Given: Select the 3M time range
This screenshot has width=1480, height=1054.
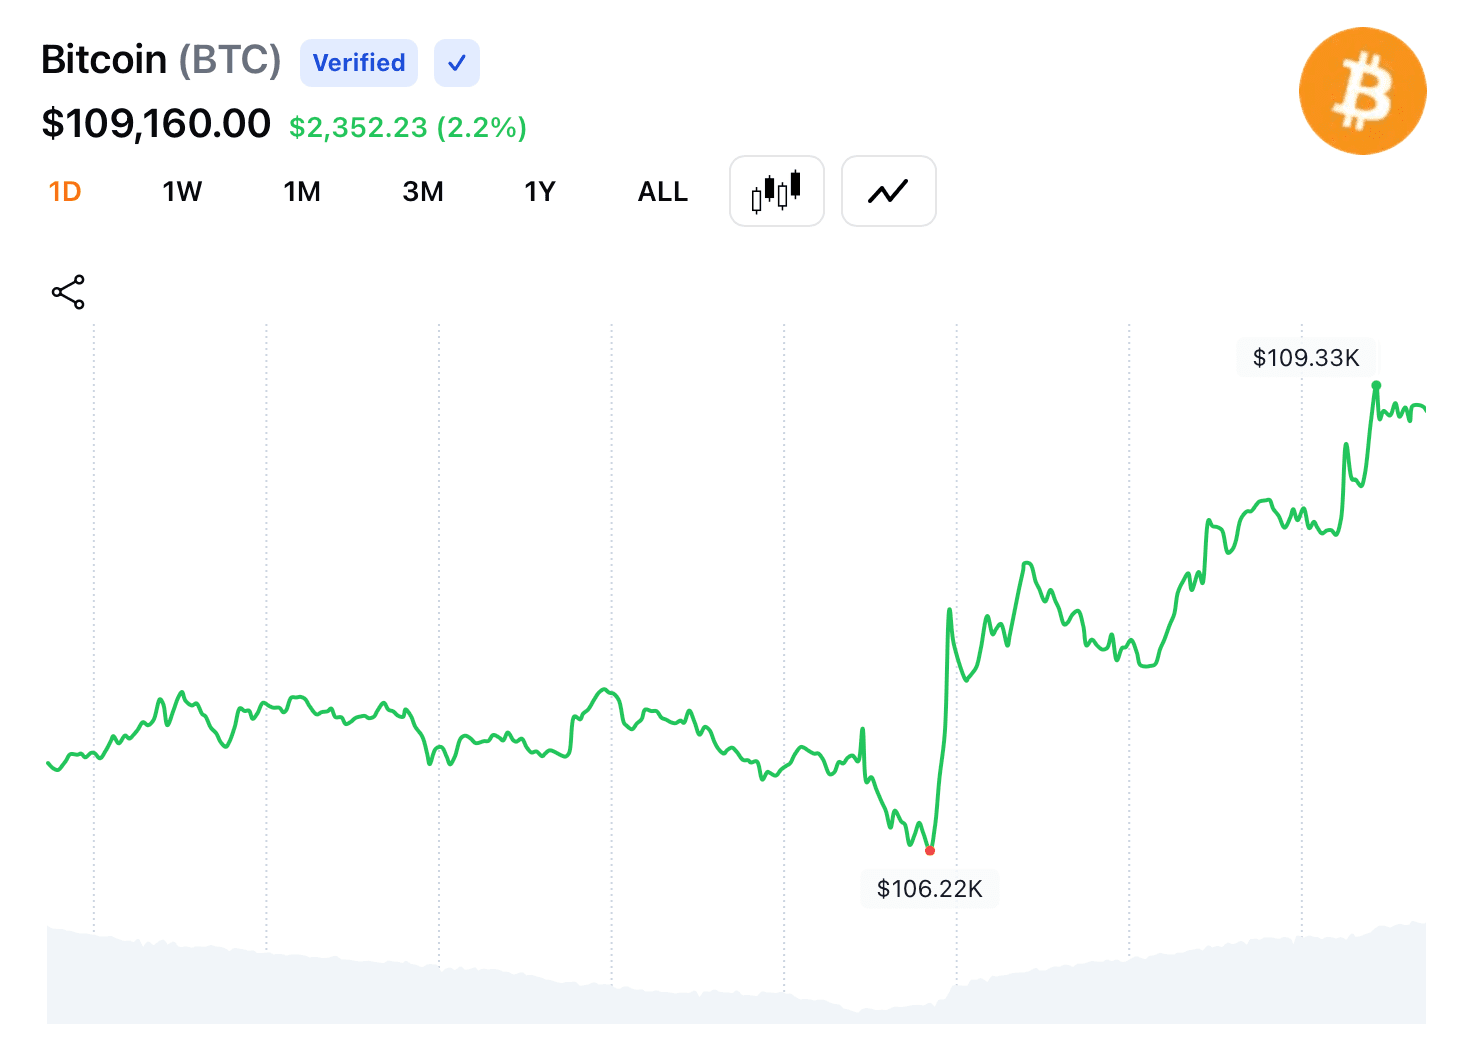Looking at the screenshot, I should point(423,191).
